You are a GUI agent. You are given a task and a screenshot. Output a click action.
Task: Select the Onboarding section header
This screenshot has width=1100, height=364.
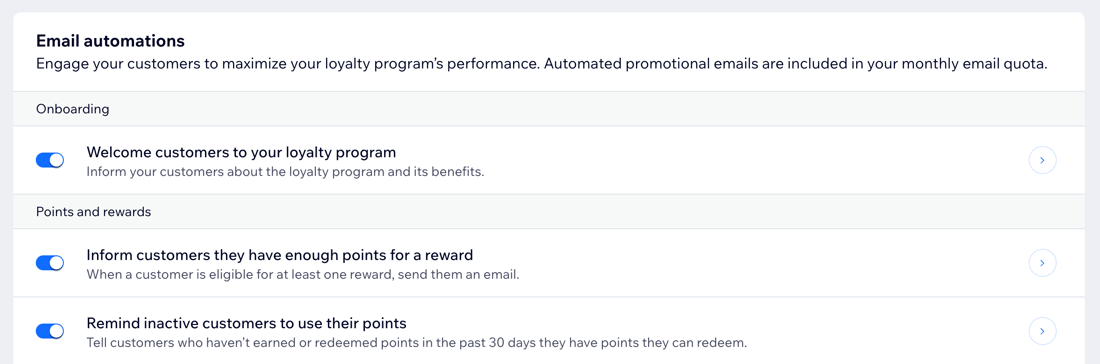point(549,109)
